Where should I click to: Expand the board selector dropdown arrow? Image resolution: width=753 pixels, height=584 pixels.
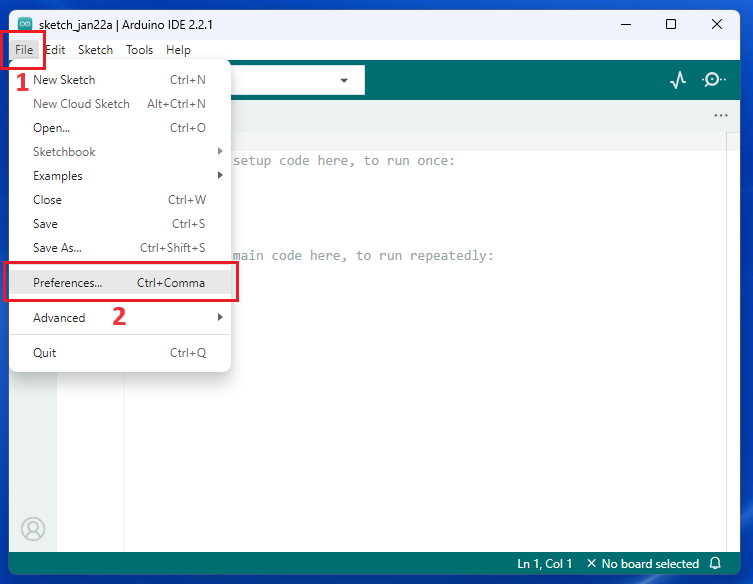[x=344, y=80]
